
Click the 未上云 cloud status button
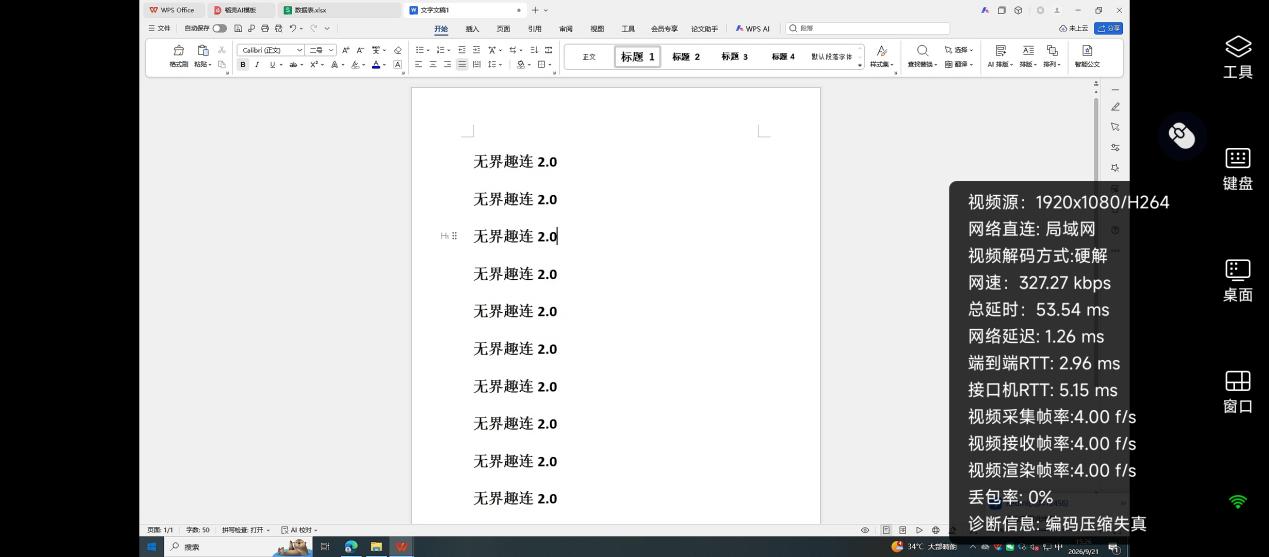point(1074,28)
